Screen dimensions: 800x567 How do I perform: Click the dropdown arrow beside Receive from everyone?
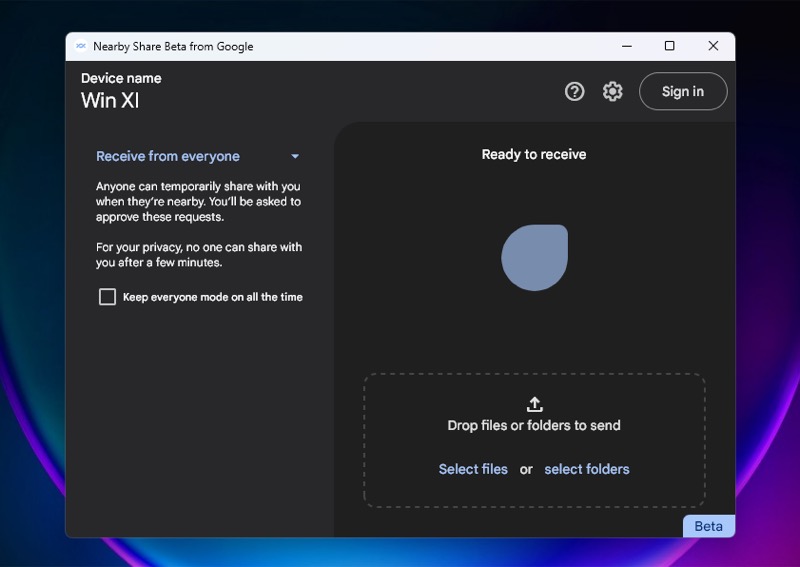[295, 156]
